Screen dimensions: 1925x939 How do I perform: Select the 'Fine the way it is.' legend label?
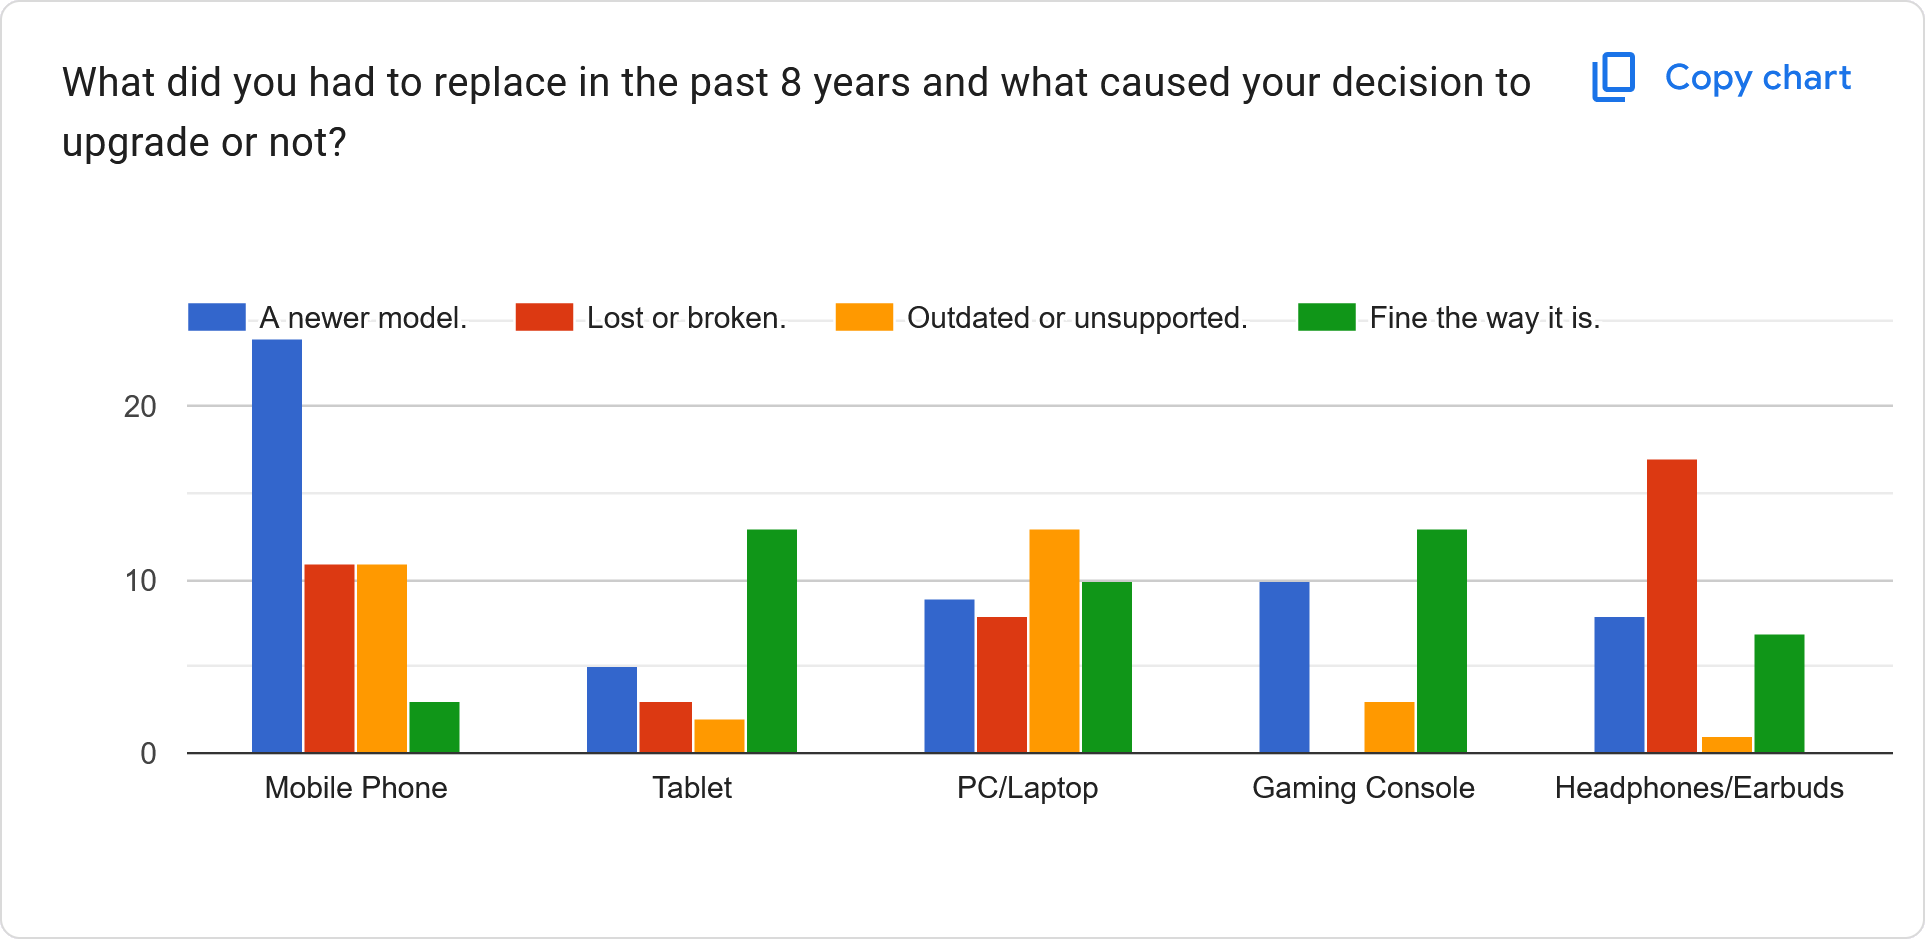[1484, 318]
